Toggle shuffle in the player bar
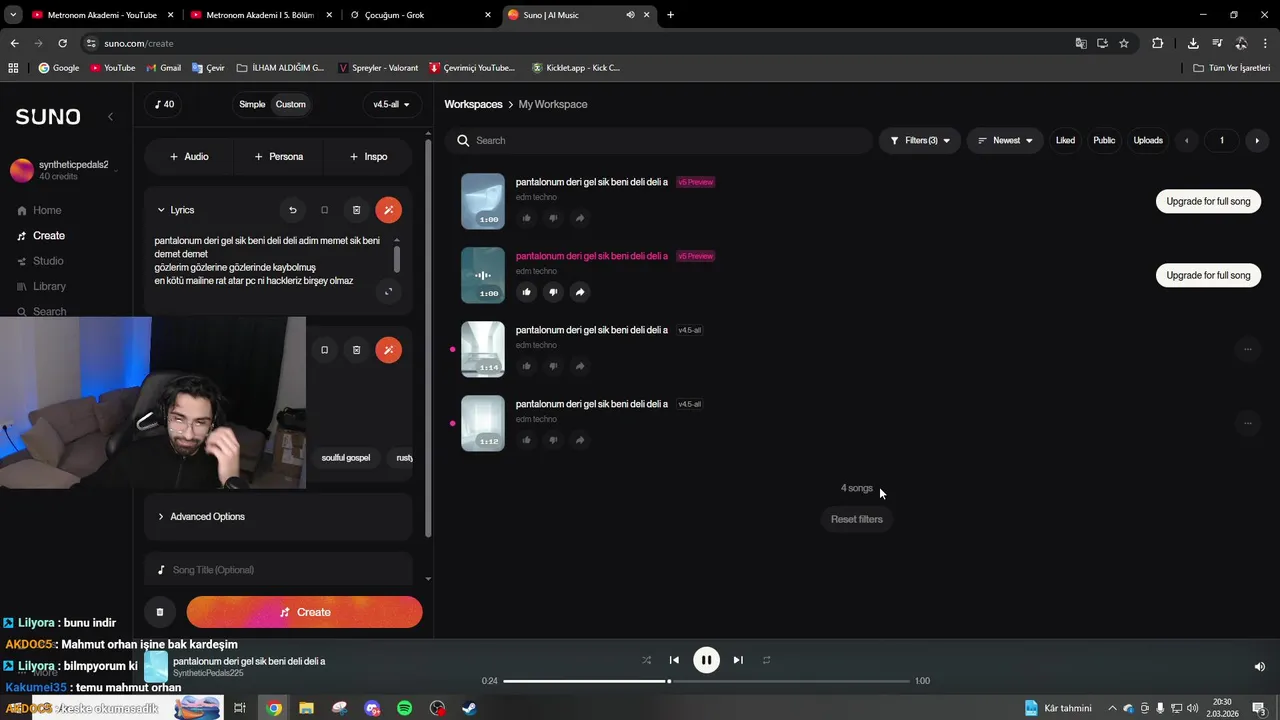Screen dimensions: 1280x720 pos(646,660)
